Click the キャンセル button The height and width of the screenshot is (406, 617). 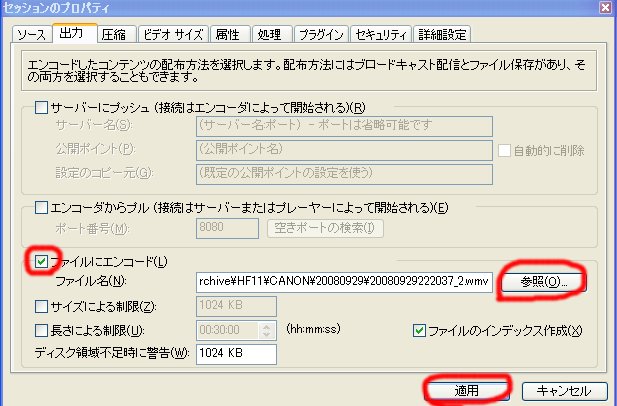pos(564,391)
